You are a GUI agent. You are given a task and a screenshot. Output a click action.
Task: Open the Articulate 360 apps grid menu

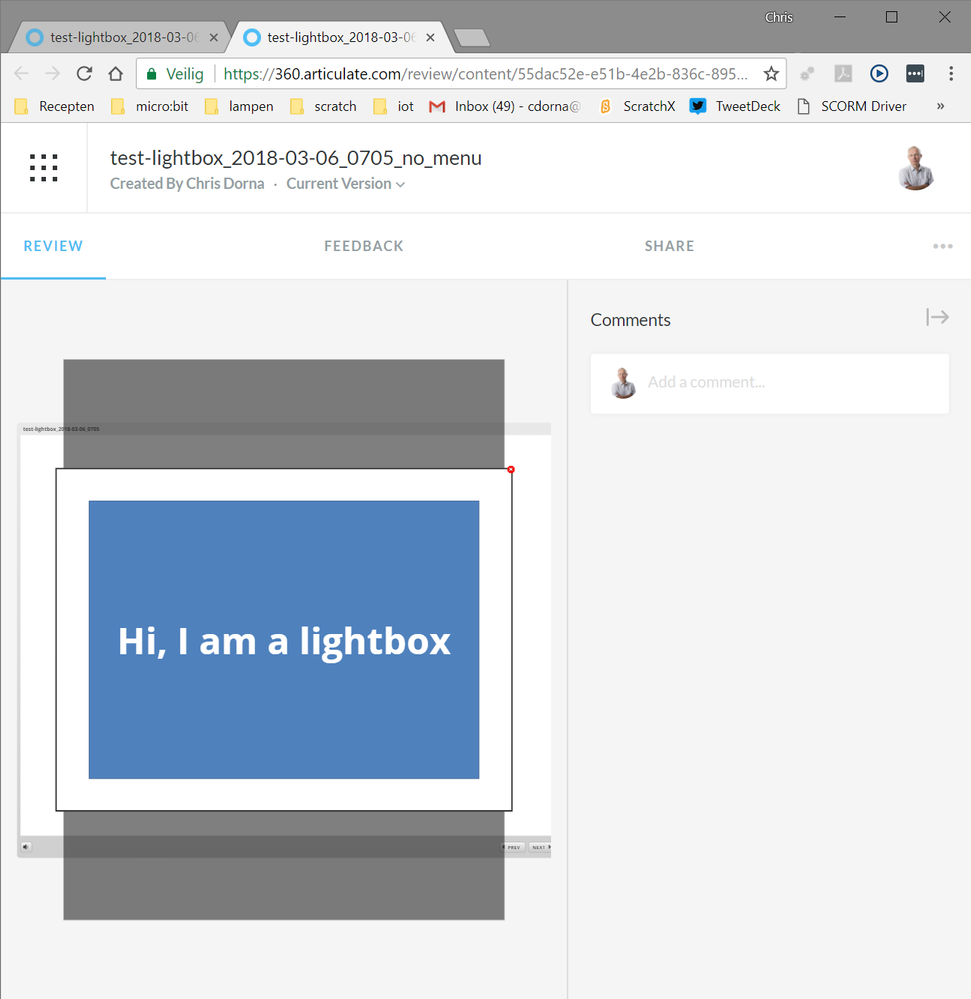[x=43, y=168]
